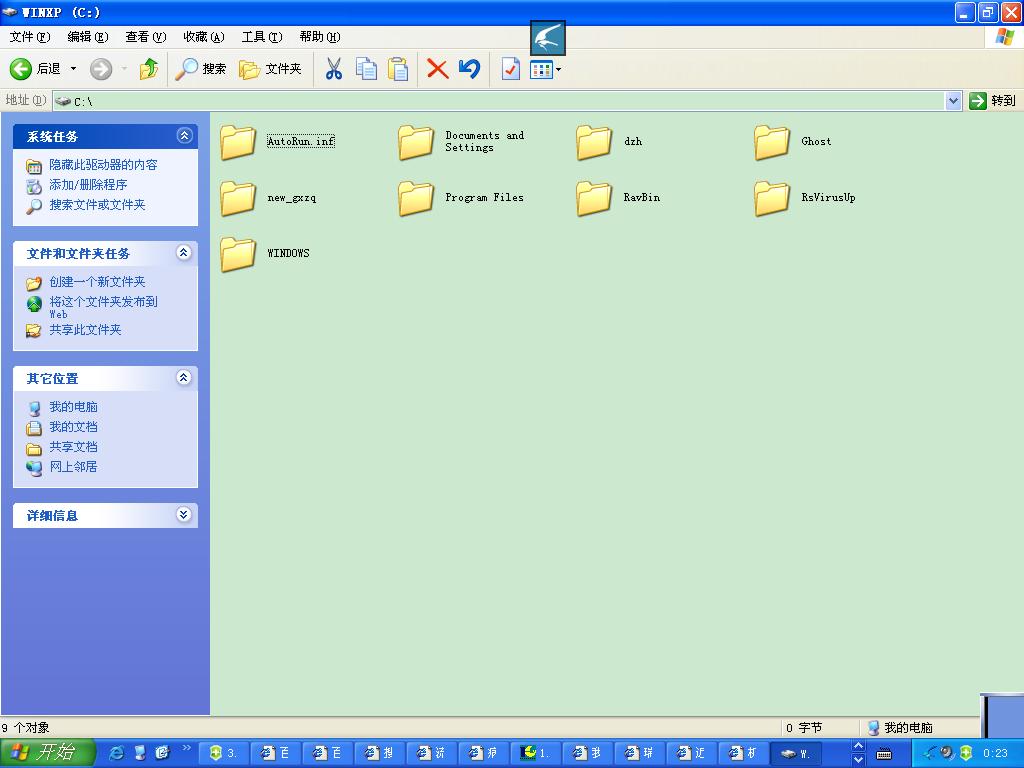The height and width of the screenshot is (768, 1024).
Task: Open the Search pane (搜索)
Action: pyautogui.click(x=200, y=69)
